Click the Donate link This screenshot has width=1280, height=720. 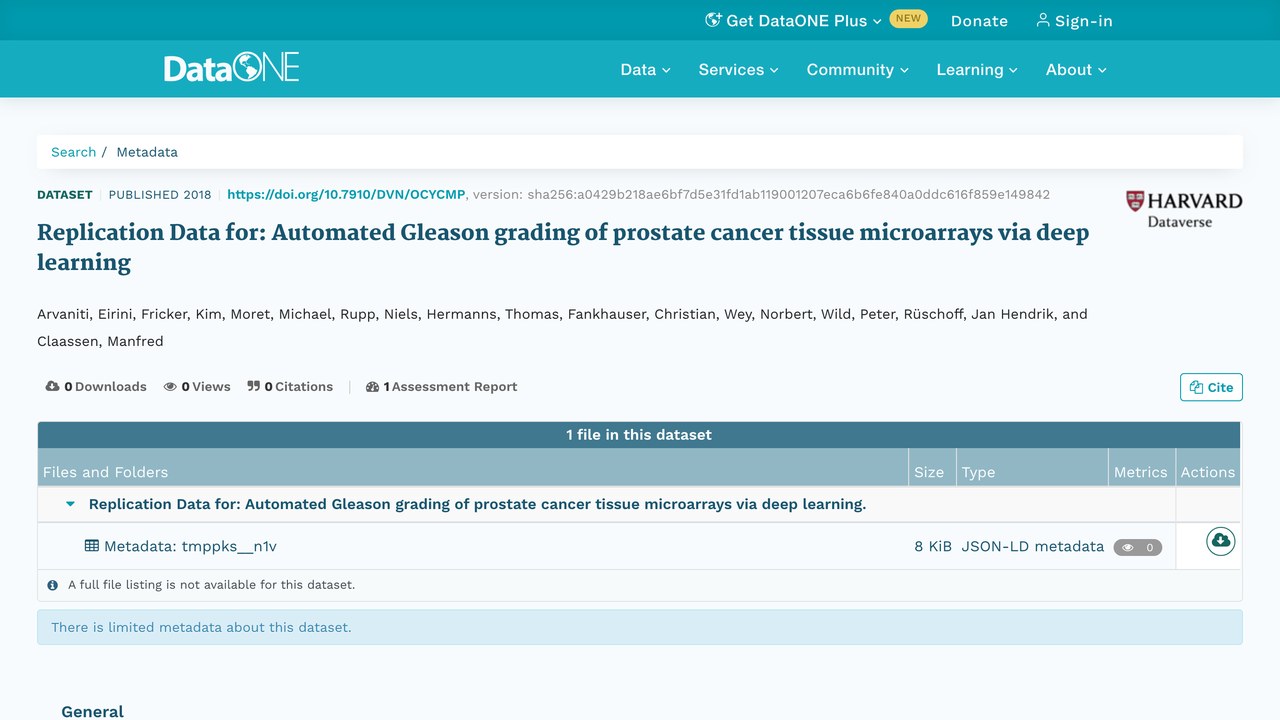[x=979, y=21]
